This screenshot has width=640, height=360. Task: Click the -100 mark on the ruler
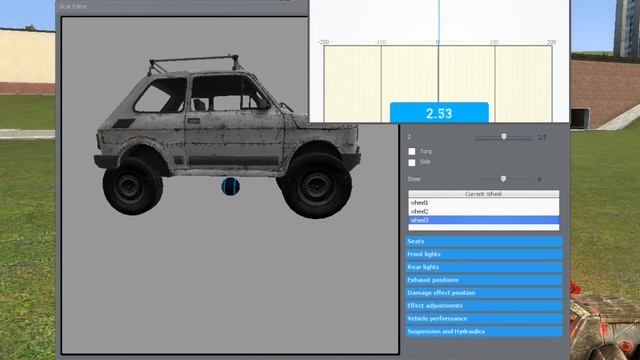(x=380, y=42)
